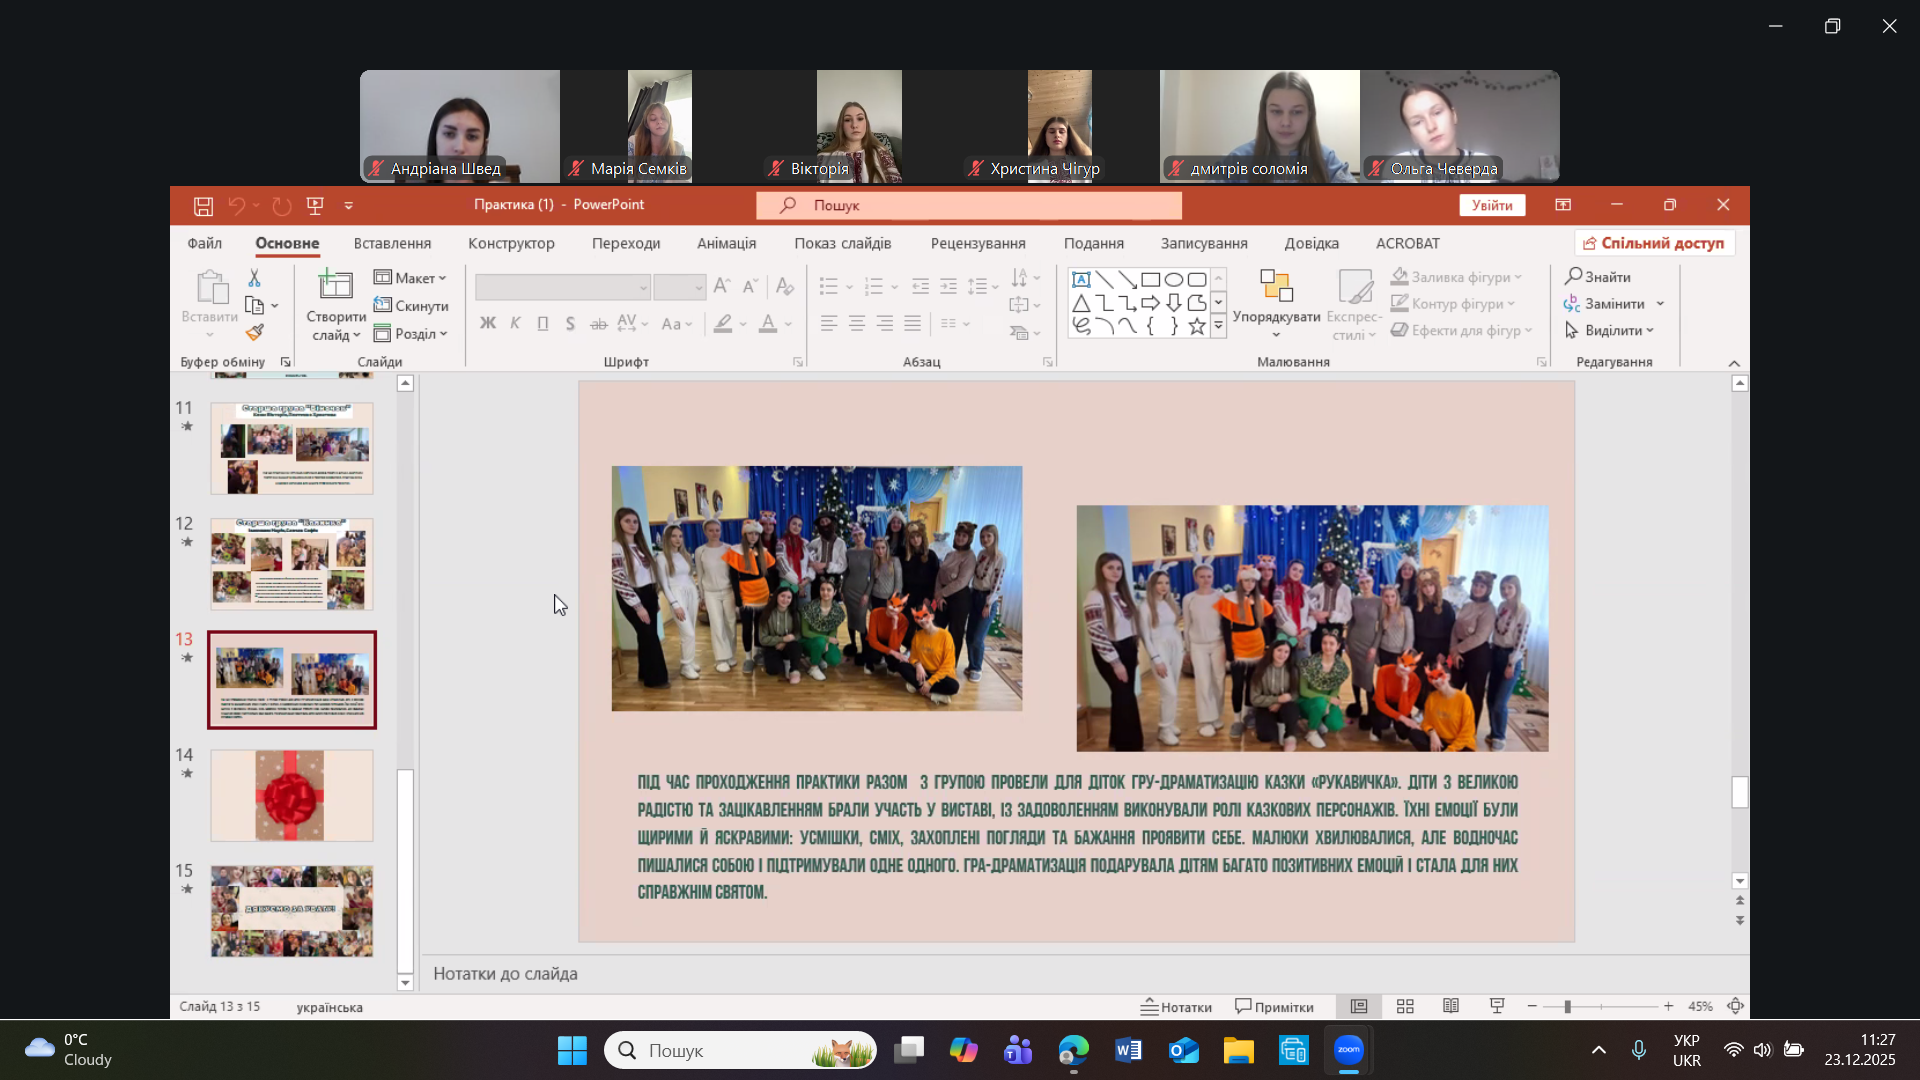Screen dimensions: 1920x1080
Task: Click the Format Painter brush icon
Action: (x=254, y=332)
